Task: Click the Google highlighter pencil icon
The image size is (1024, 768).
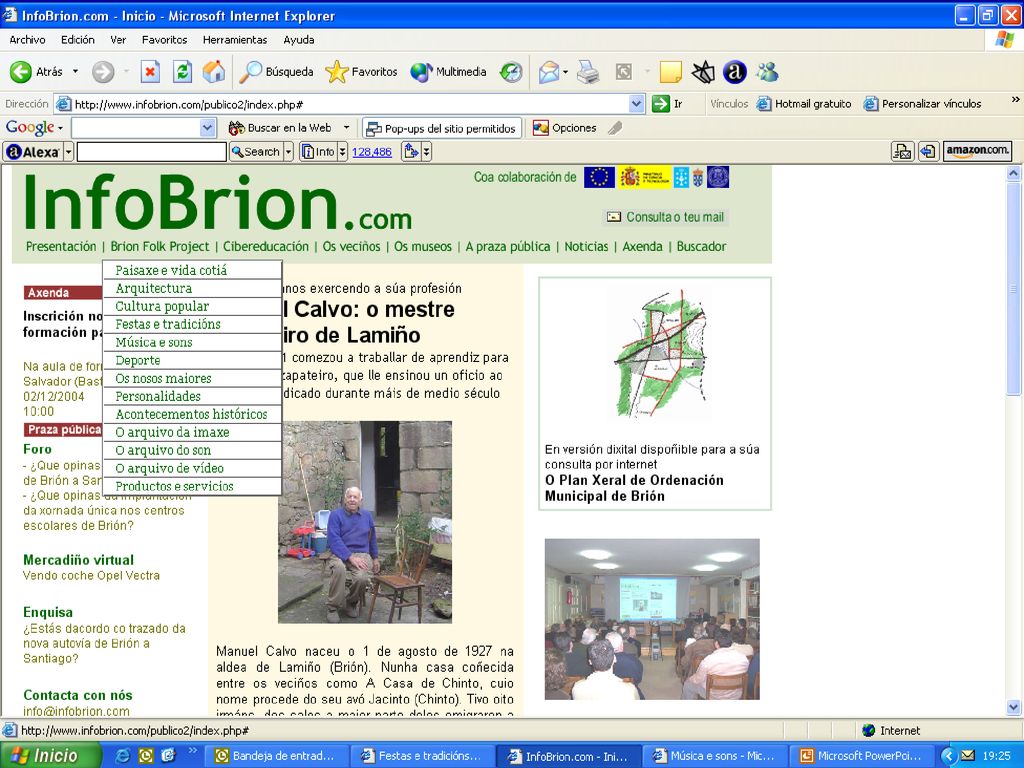Action: point(615,128)
